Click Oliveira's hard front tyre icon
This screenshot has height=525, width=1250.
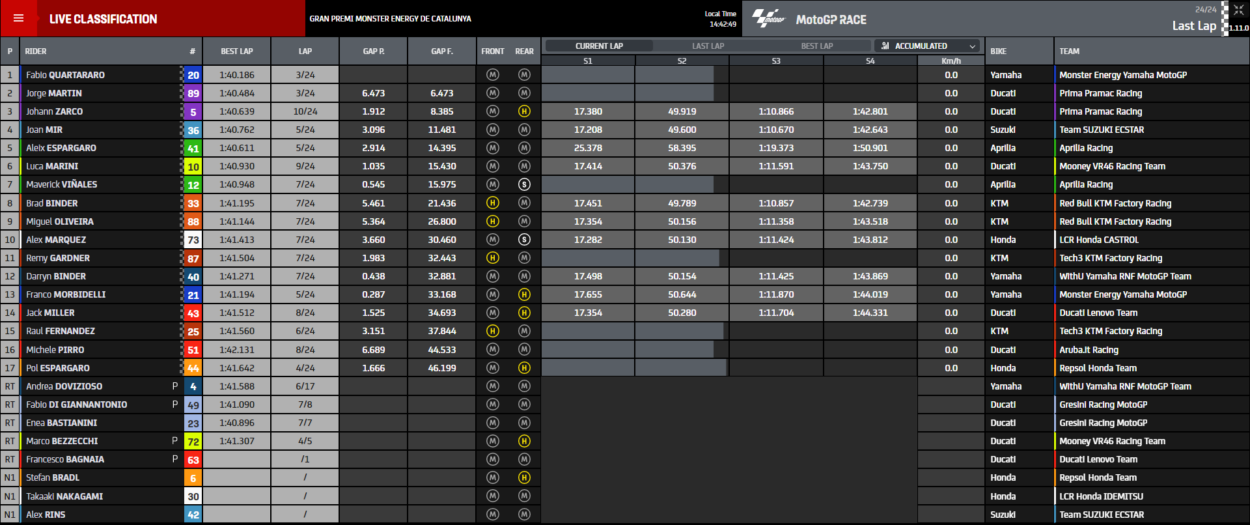tap(492, 221)
